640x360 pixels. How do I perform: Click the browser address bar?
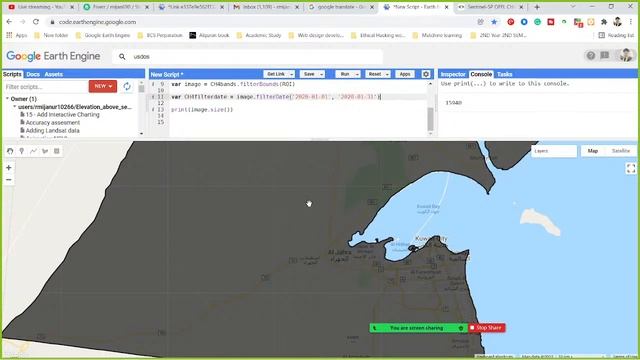(x=261, y=22)
